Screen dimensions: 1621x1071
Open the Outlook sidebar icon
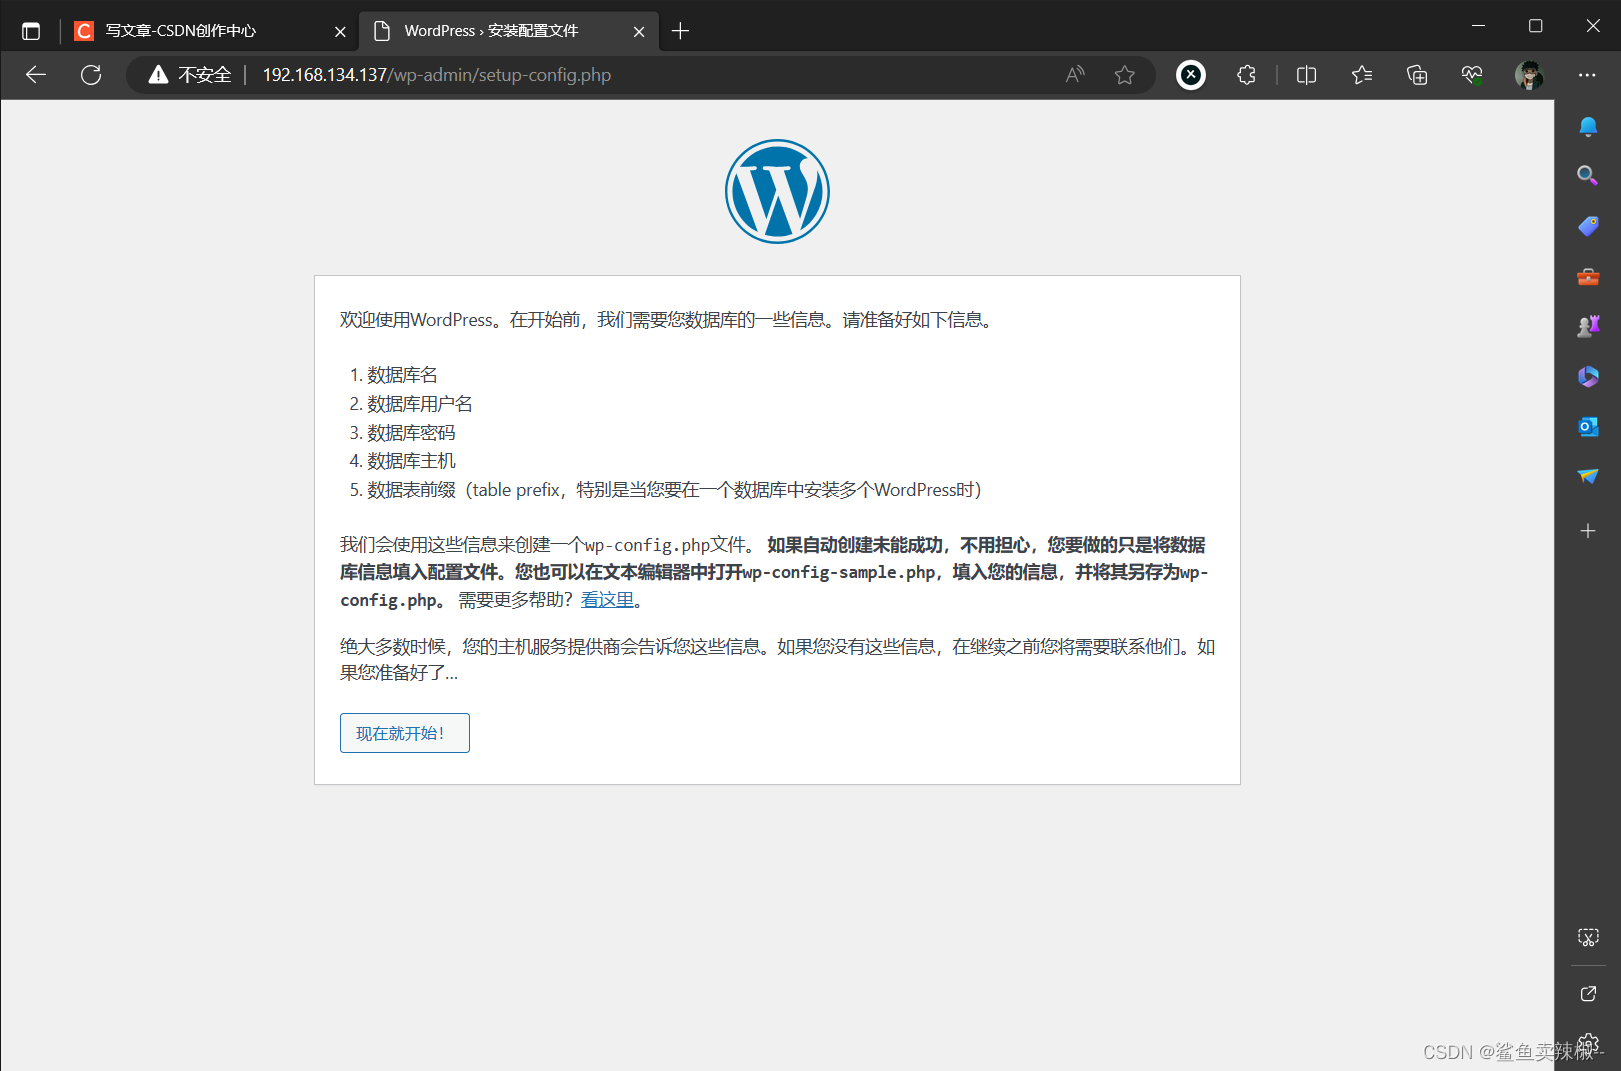coord(1588,426)
